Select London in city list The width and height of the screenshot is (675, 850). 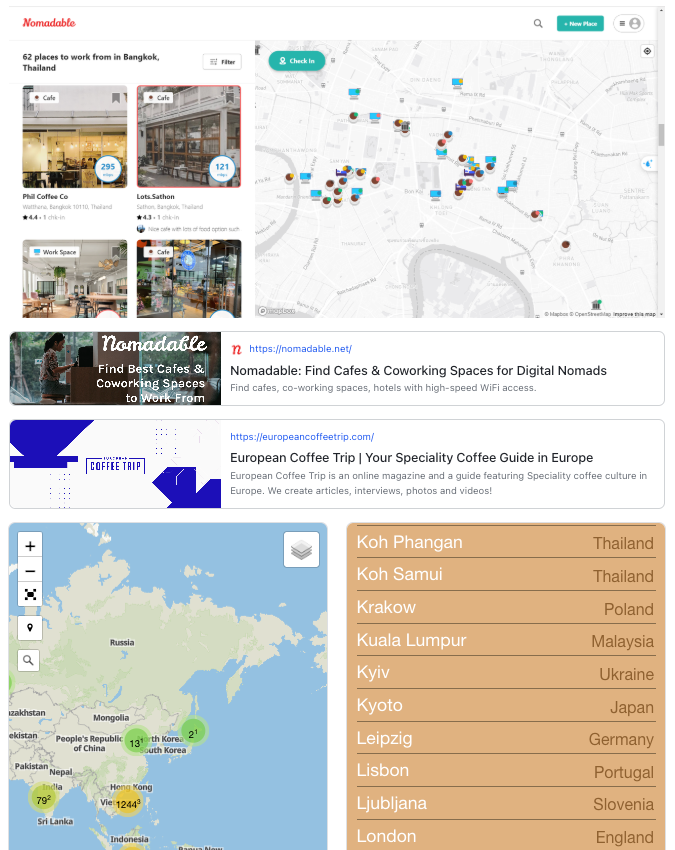pyautogui.click(x=505, y=836)
